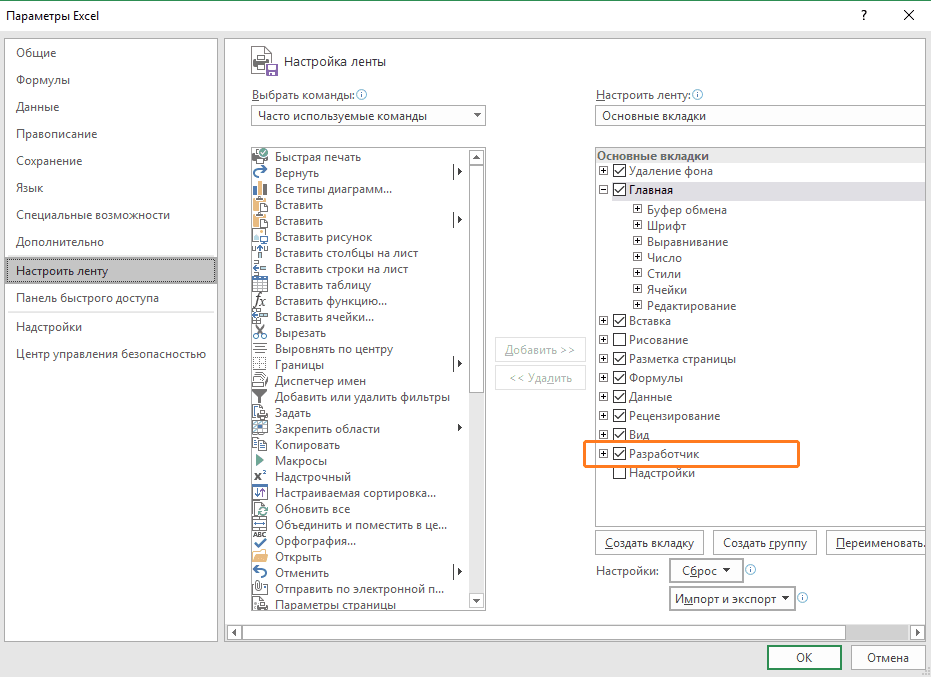Screen dimensions: 931x677
Task: Expand the Вставка tab tree node
Action: coord(603,321)
